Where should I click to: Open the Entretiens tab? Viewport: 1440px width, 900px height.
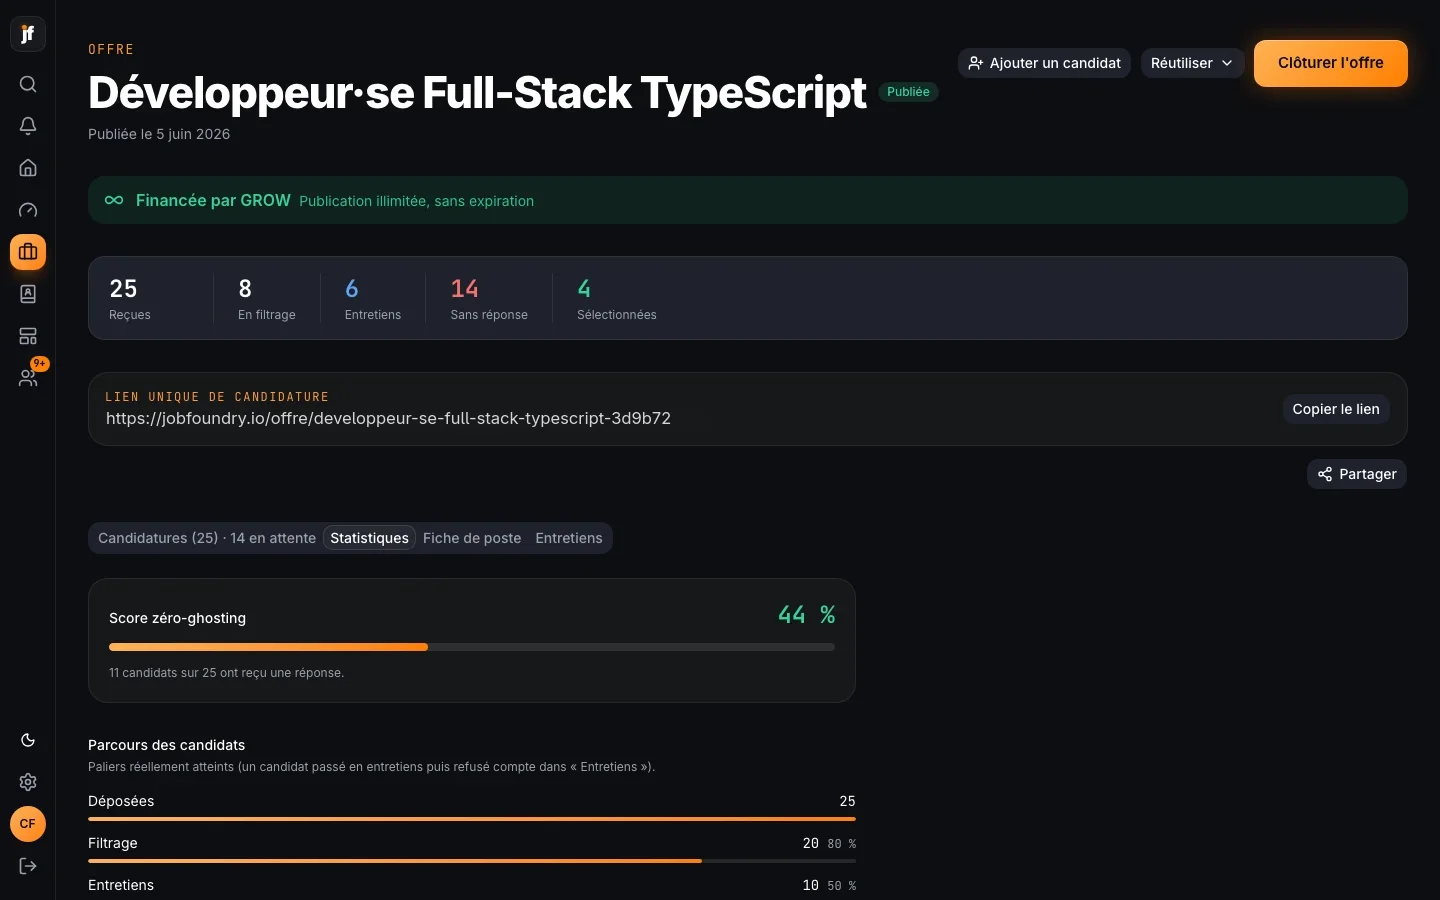[x=569, y=538]
